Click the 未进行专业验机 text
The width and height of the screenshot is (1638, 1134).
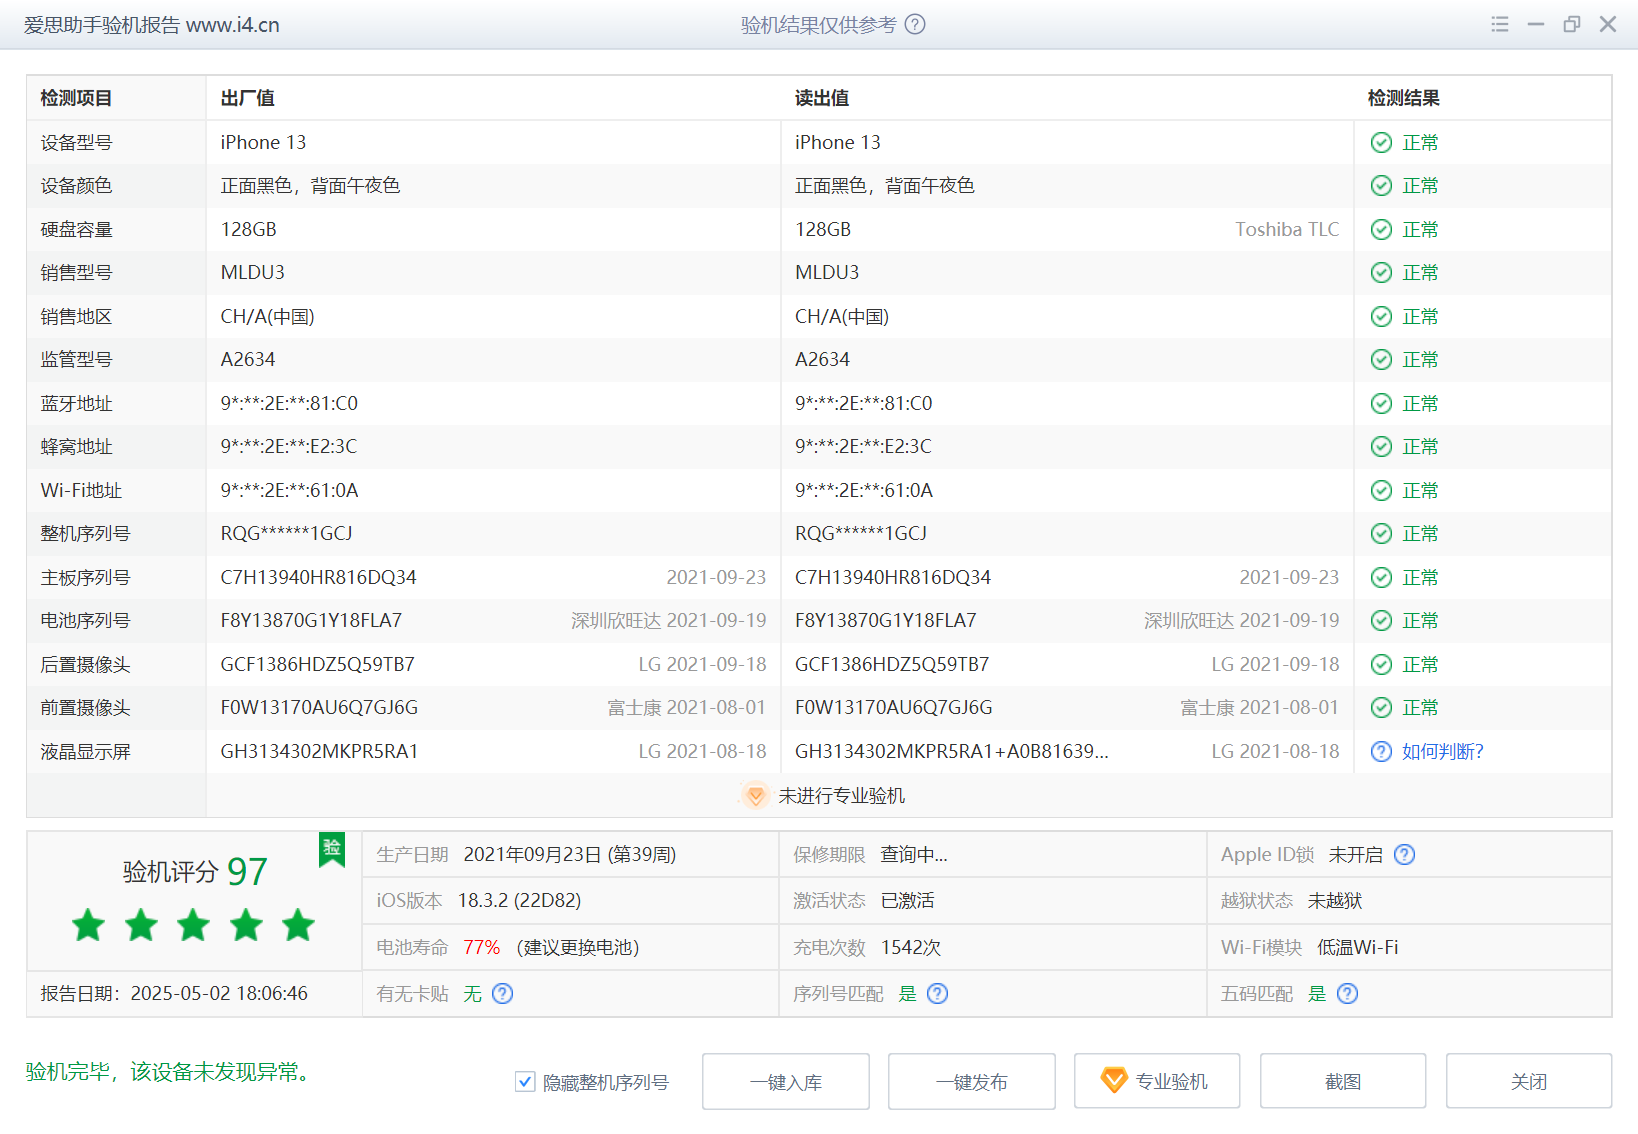(x=842, y=796)
